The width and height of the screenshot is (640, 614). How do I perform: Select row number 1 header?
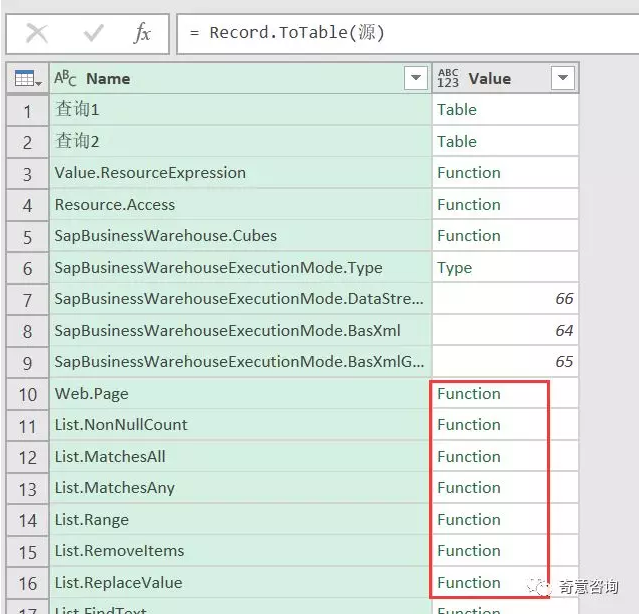[x=27, y=111]
